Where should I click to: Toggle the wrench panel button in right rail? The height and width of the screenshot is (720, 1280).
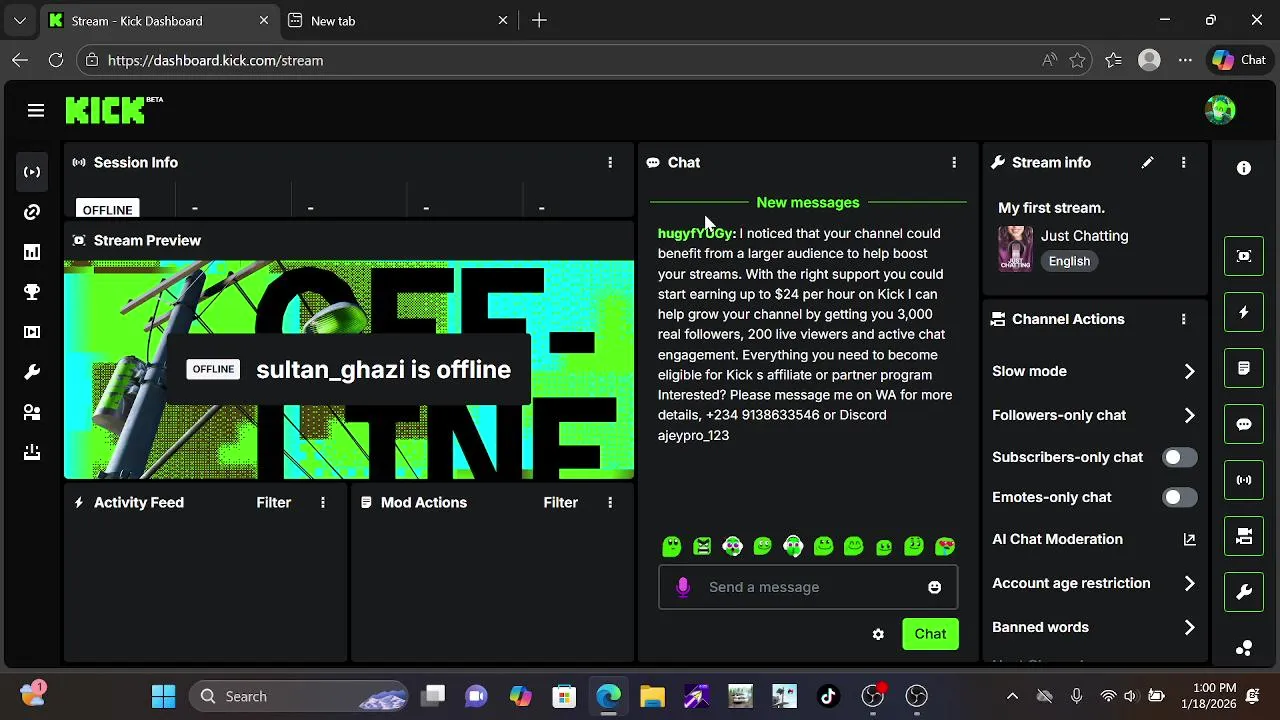(x=1244, y=592)
